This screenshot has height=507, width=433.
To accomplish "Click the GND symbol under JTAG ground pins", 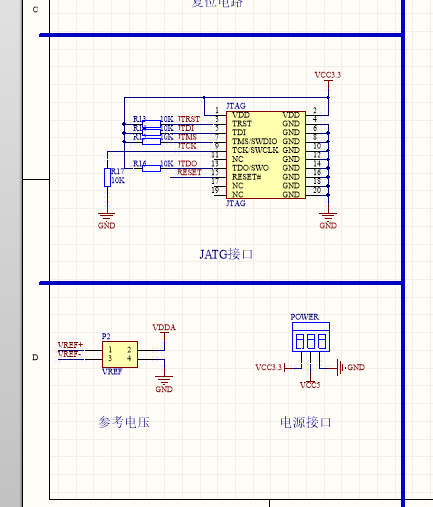I will (328, 221).
